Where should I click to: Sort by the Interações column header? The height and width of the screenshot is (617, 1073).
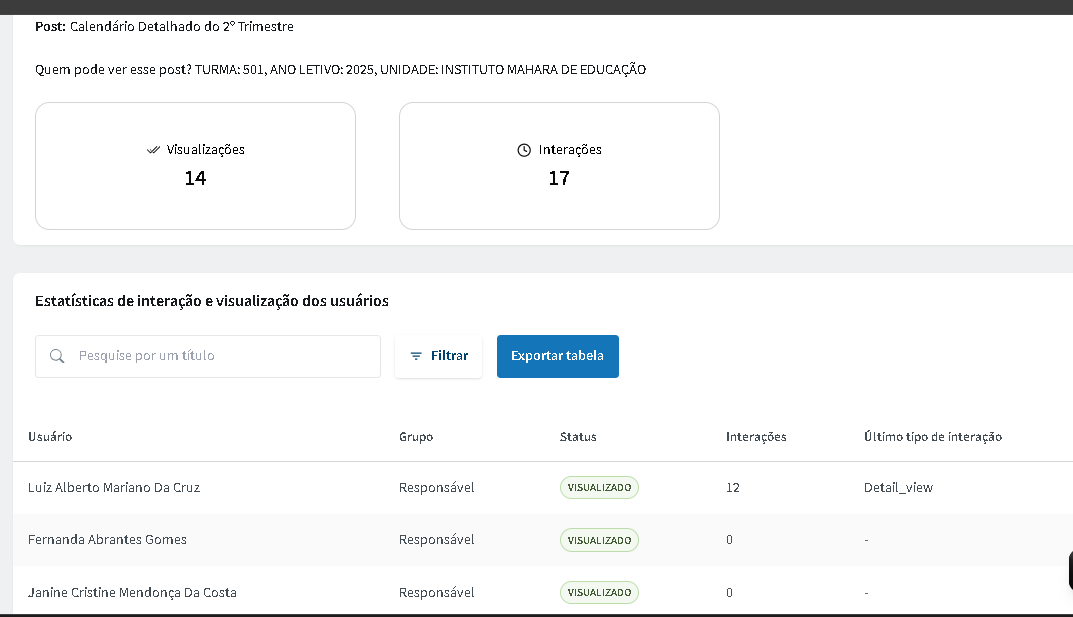[x=756, y=436]
